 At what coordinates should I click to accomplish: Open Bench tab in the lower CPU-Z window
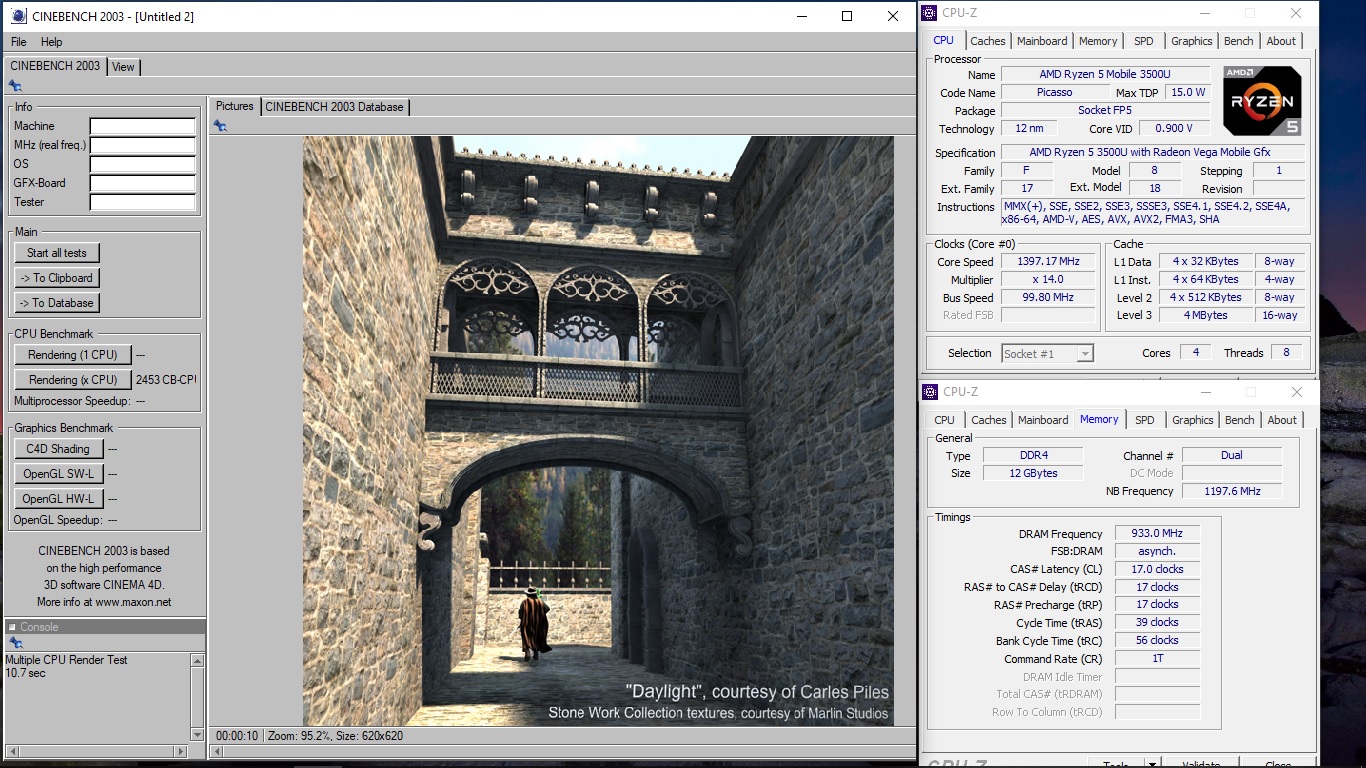pos(1240,420)
